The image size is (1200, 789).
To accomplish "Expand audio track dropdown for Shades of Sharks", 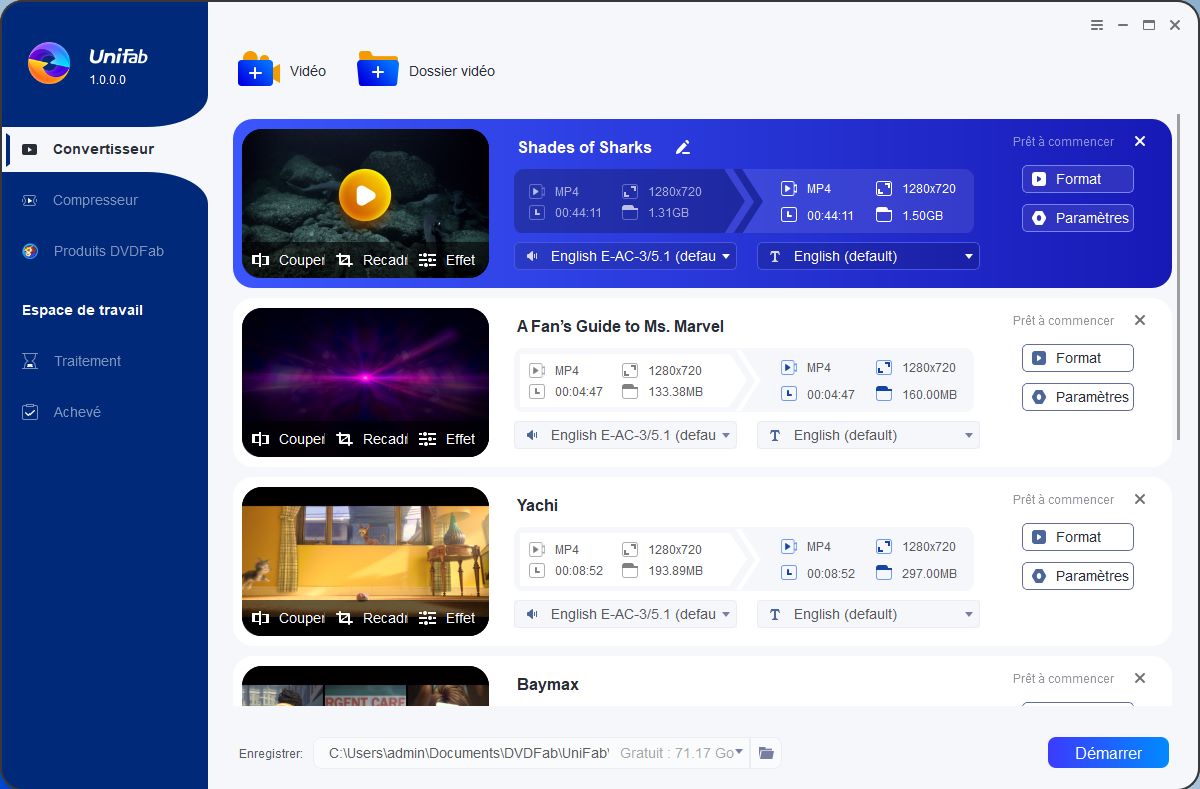I will coord(726,257).
